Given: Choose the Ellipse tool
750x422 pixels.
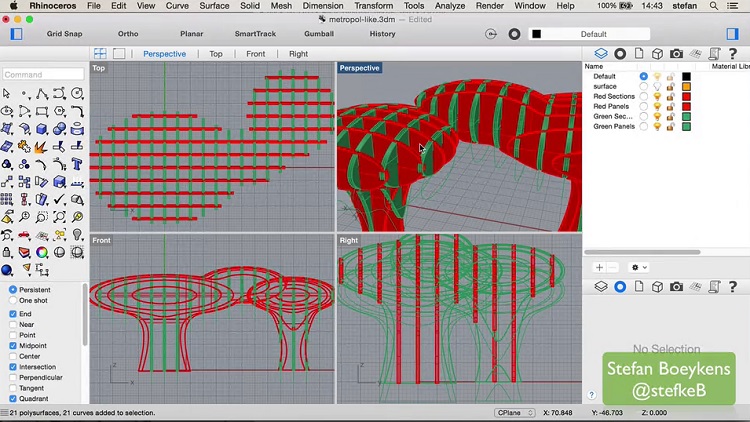Looking at the screenshot, I should tap(7, 111).
